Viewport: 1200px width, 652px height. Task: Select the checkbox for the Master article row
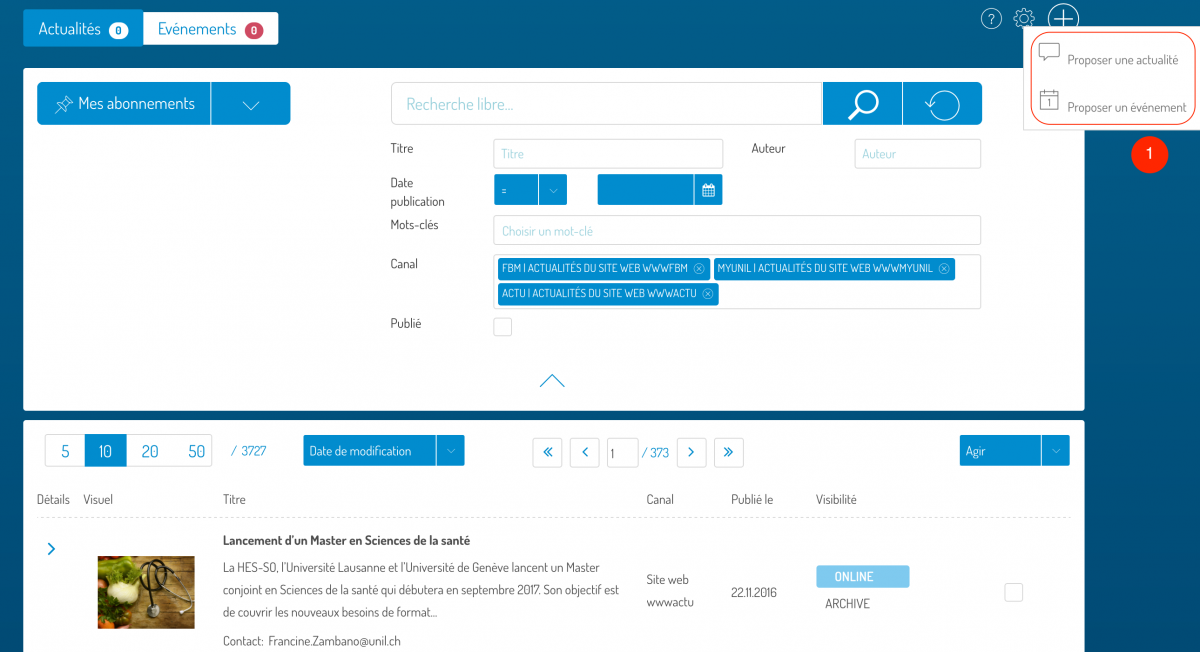(x=1013, y=592)
